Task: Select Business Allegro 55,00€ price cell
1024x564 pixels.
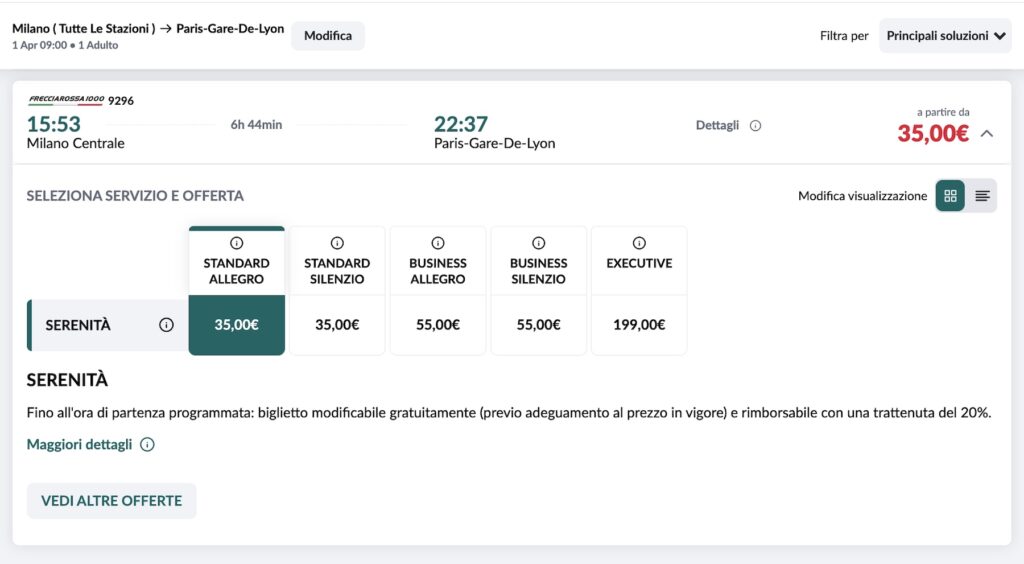Action: tap(438, 325)
